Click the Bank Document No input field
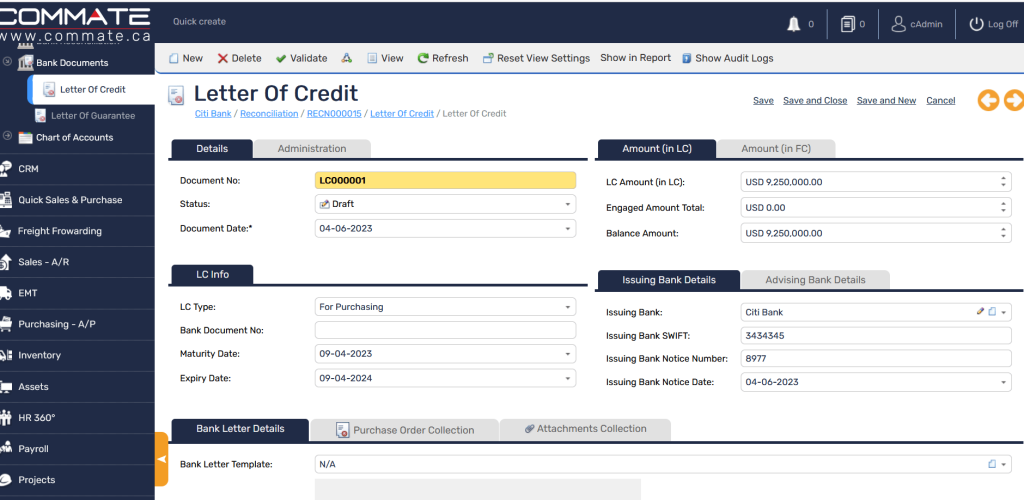Image resolution: width=1024 pixels, height=500 pixels. click(445, 330)
